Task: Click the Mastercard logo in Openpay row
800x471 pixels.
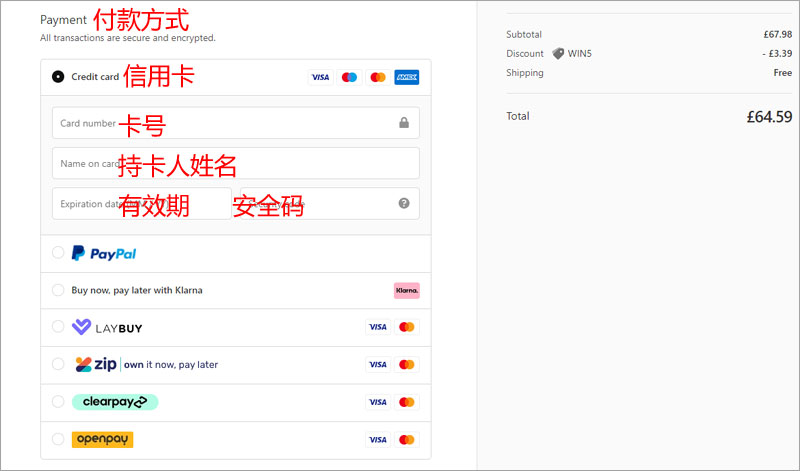Action: pos(407,440)
